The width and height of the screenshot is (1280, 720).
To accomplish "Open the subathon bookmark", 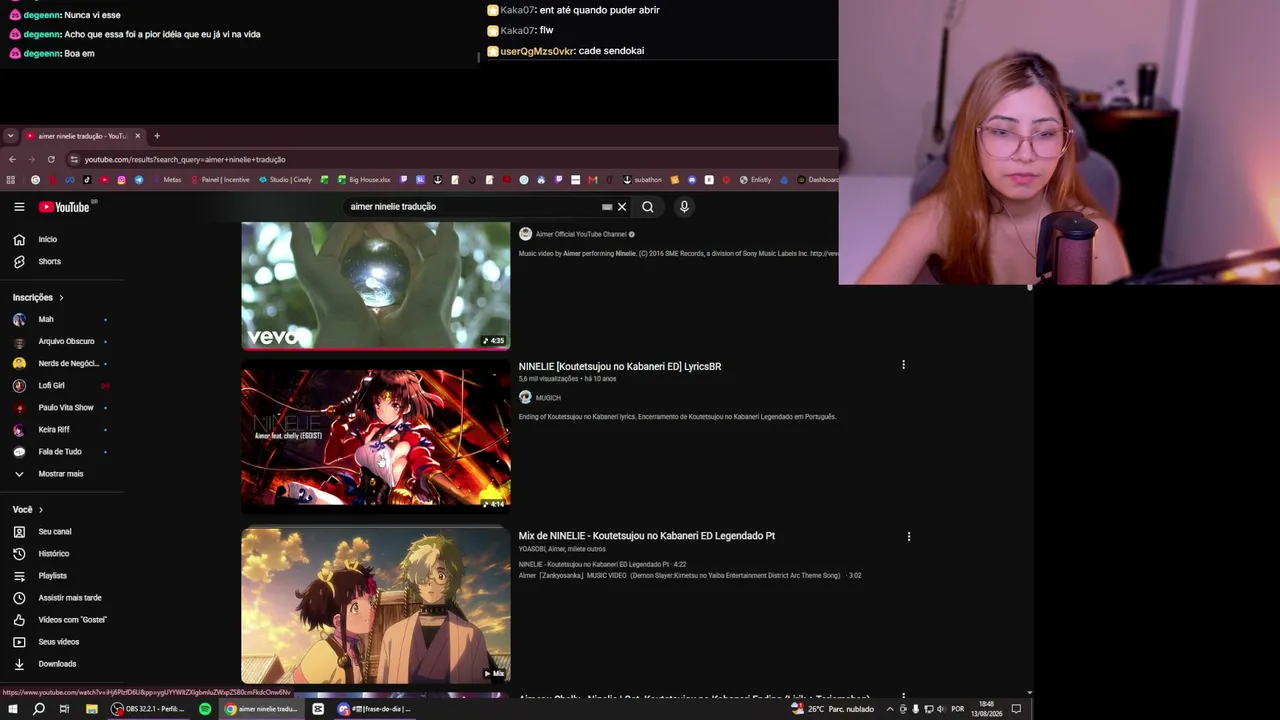I will tap(642, 180).
